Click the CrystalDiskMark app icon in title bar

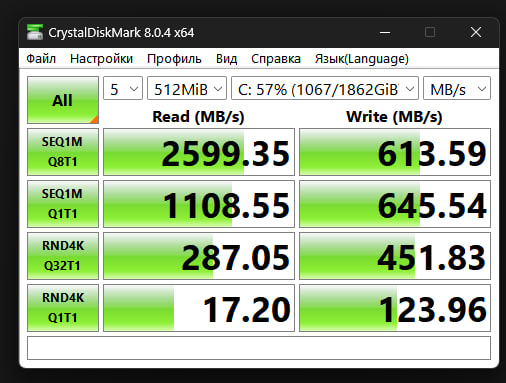pyautogui.click(x=35, y=32)
